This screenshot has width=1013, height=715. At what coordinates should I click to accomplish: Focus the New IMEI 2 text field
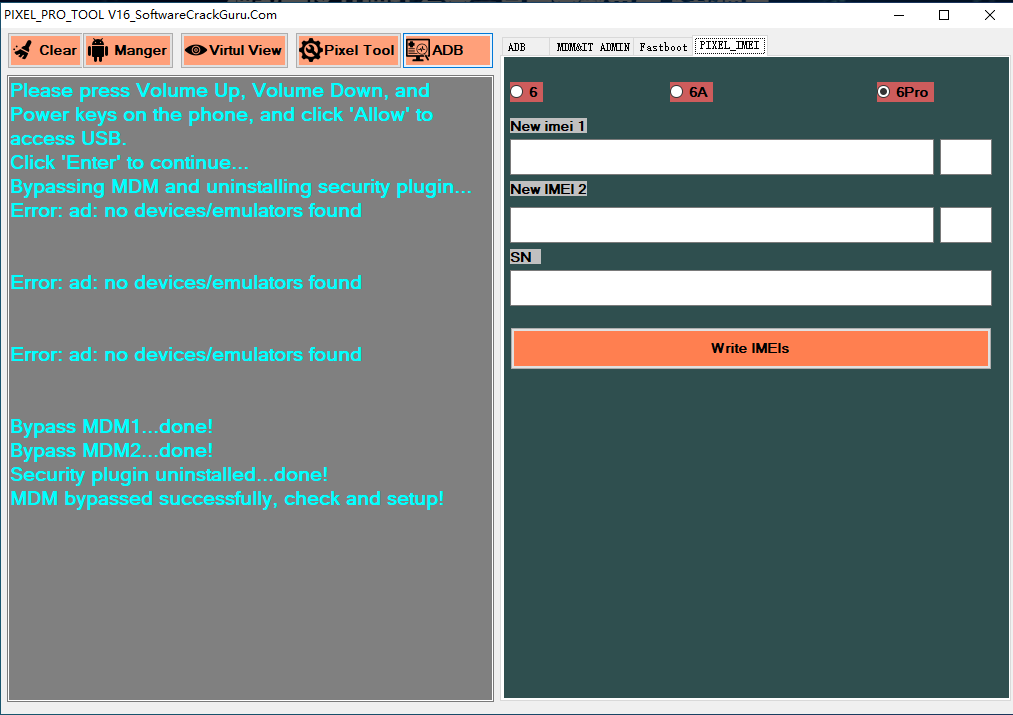point(721,225)
